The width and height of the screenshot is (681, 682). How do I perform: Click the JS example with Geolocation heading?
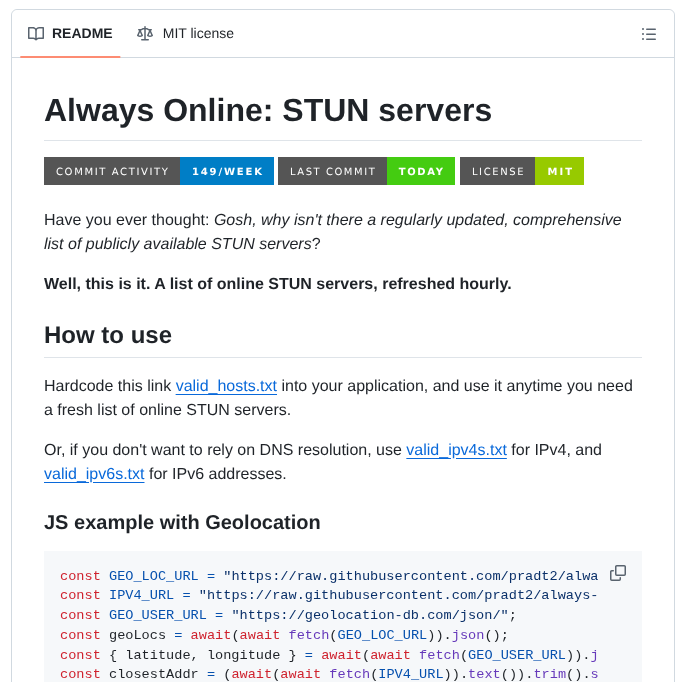182,522
